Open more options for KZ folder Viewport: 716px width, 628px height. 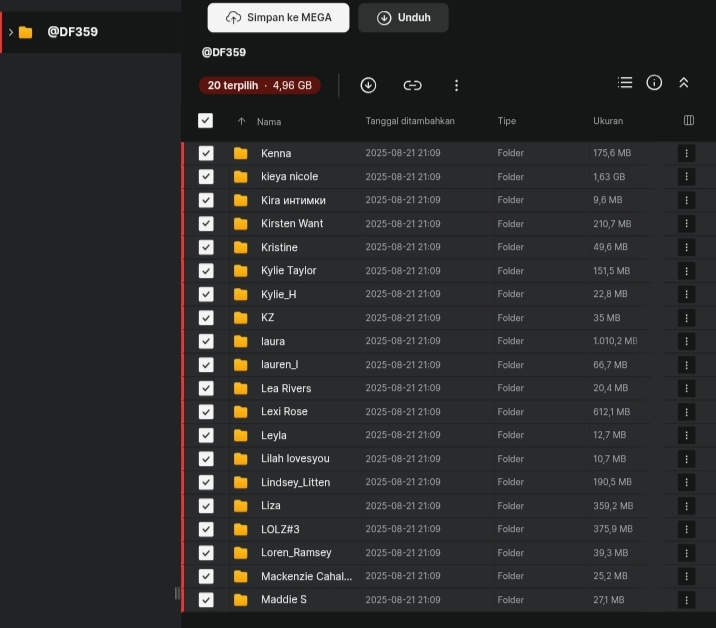pyautogui.click(x=686, y=318)
